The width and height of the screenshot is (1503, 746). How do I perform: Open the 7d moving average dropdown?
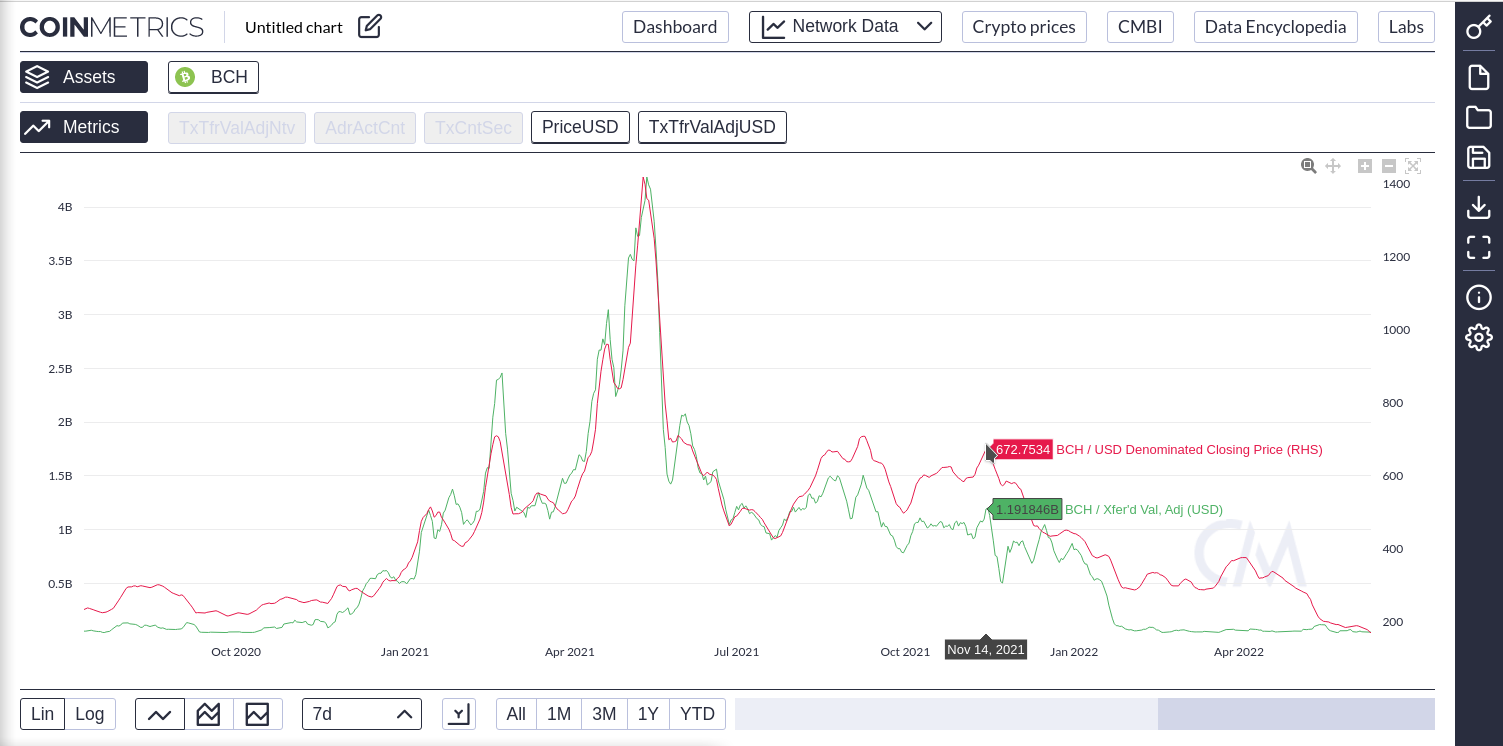tap(362, 714)
